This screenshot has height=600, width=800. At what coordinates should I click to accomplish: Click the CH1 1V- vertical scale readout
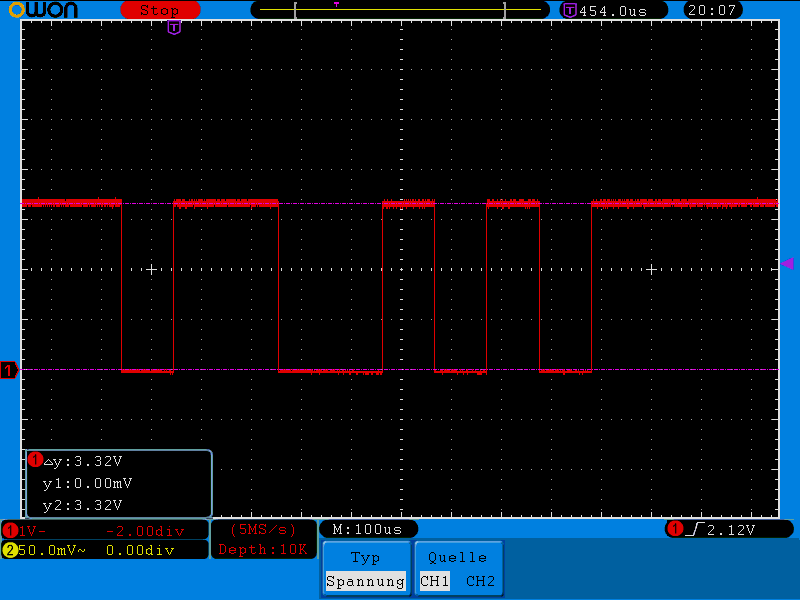33,531
